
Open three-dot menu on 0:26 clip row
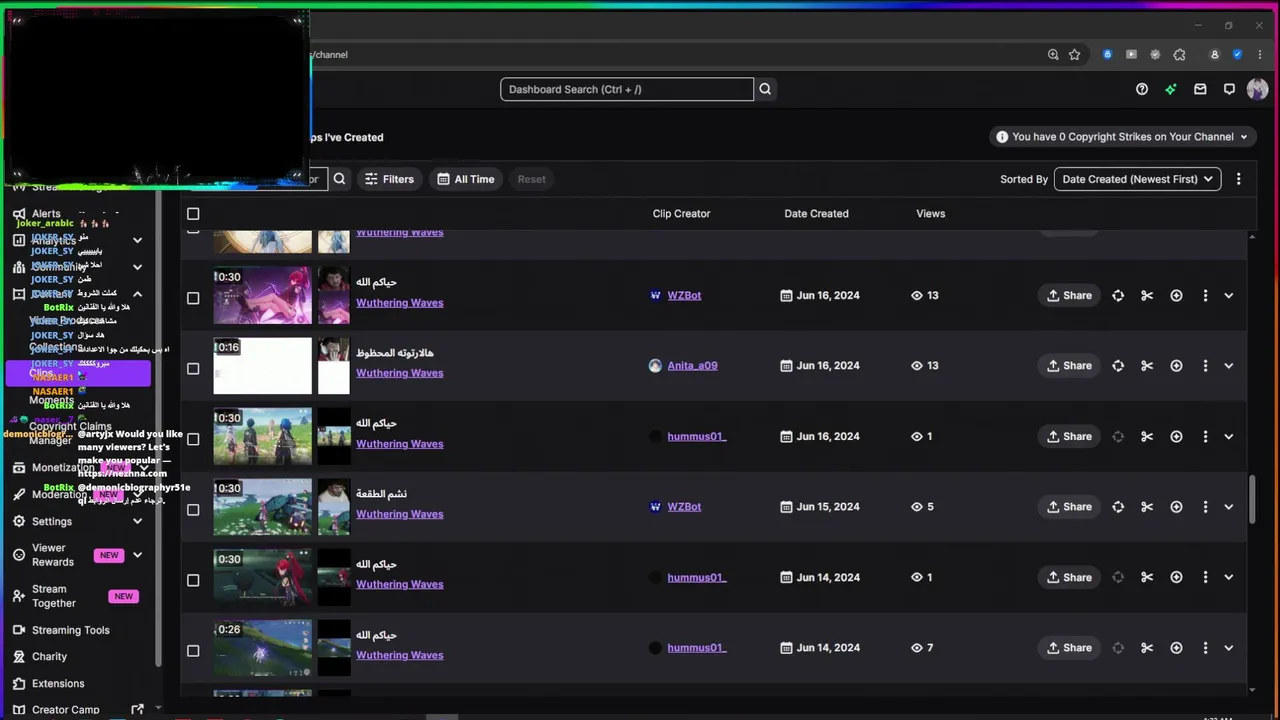(x=1205, y=648)
